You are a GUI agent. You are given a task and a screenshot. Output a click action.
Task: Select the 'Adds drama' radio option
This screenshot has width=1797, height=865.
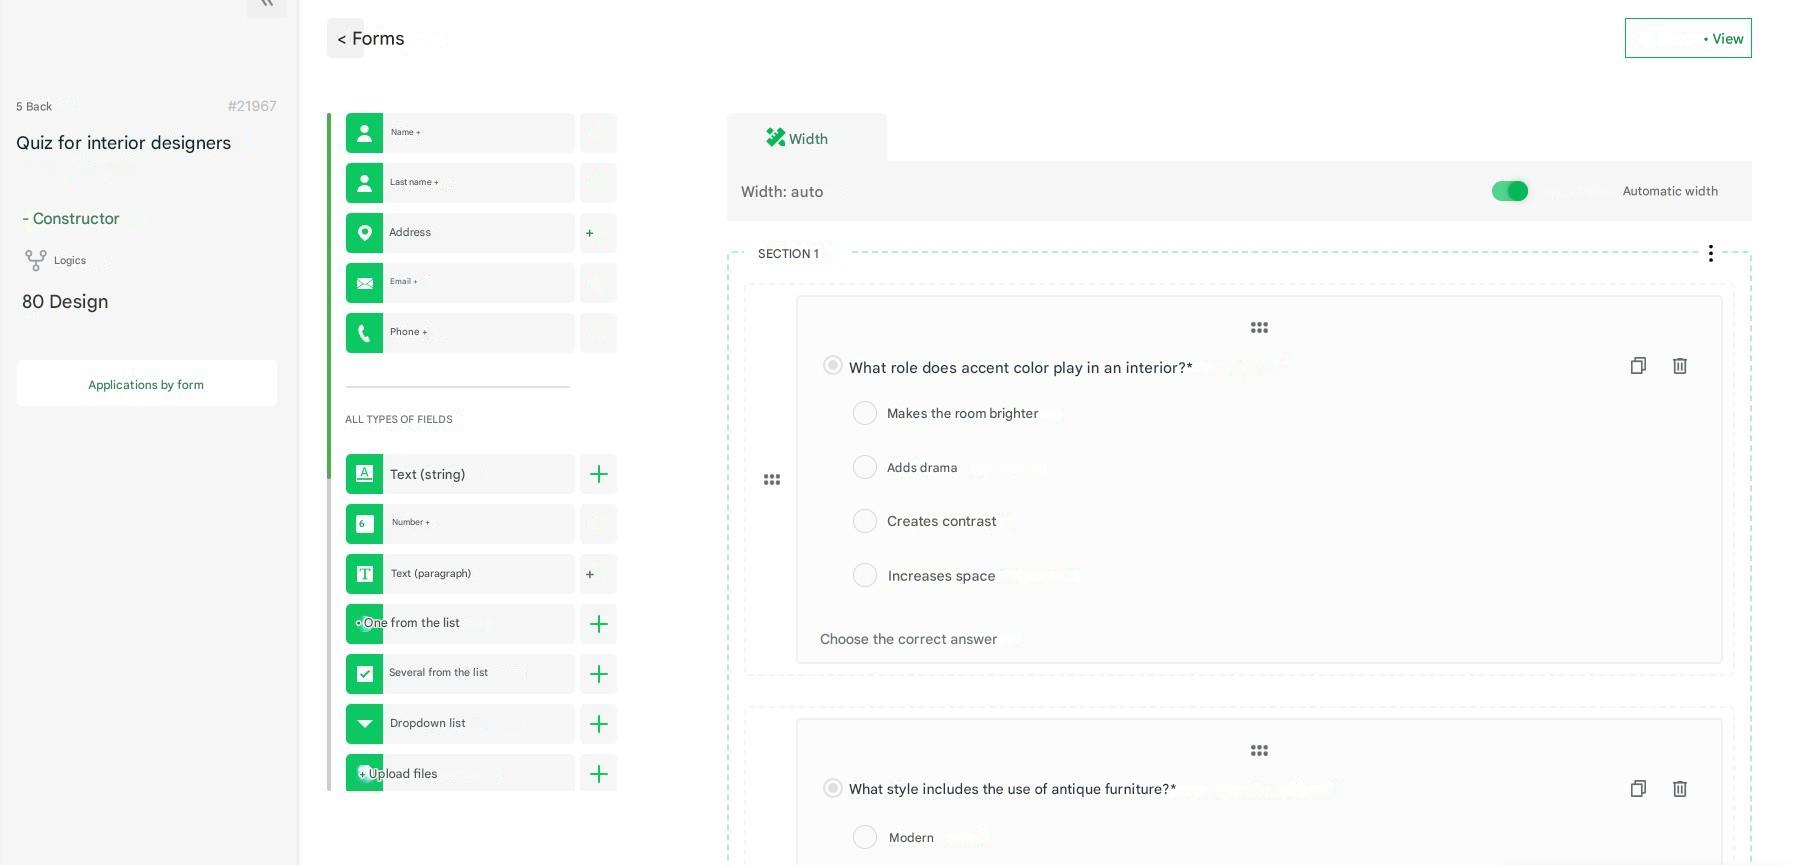865,467
